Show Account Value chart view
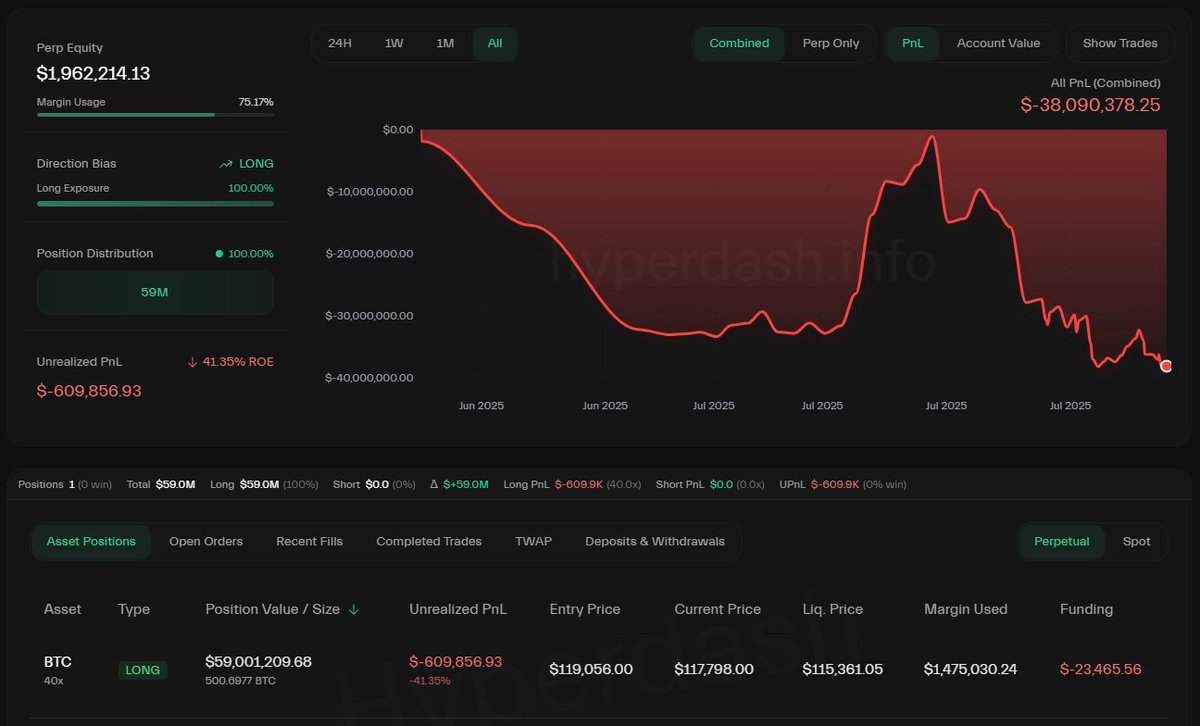The width and height of the screenshot is (1200, 726). tap(998, 43)
